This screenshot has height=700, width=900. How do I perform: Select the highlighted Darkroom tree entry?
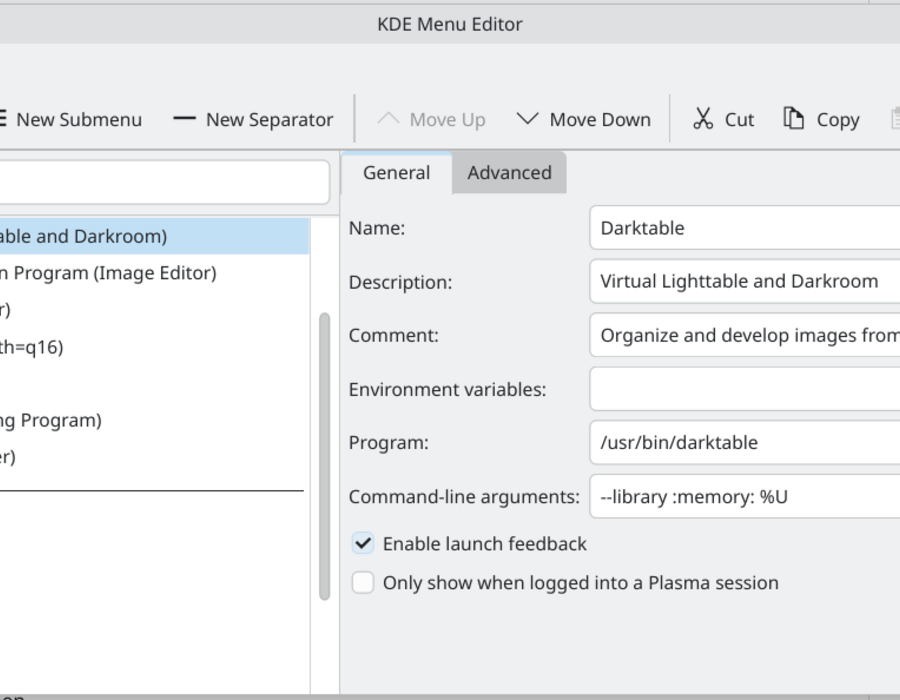154,236
